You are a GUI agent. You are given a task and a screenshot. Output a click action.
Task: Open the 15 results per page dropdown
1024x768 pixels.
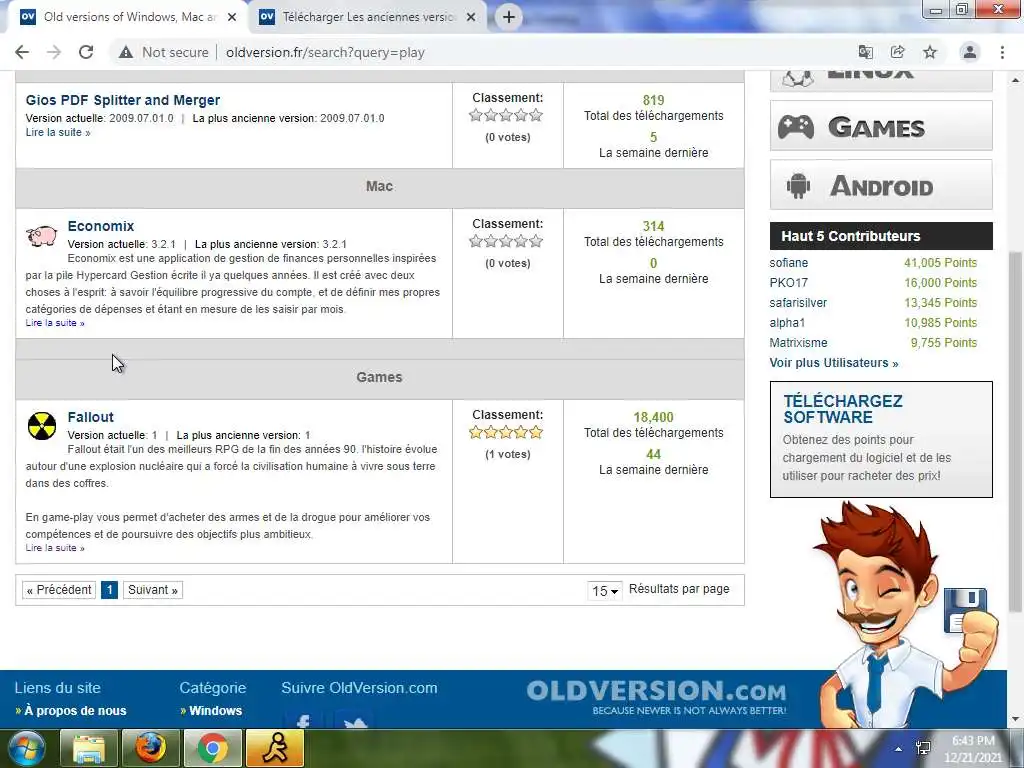click(605, 591)
